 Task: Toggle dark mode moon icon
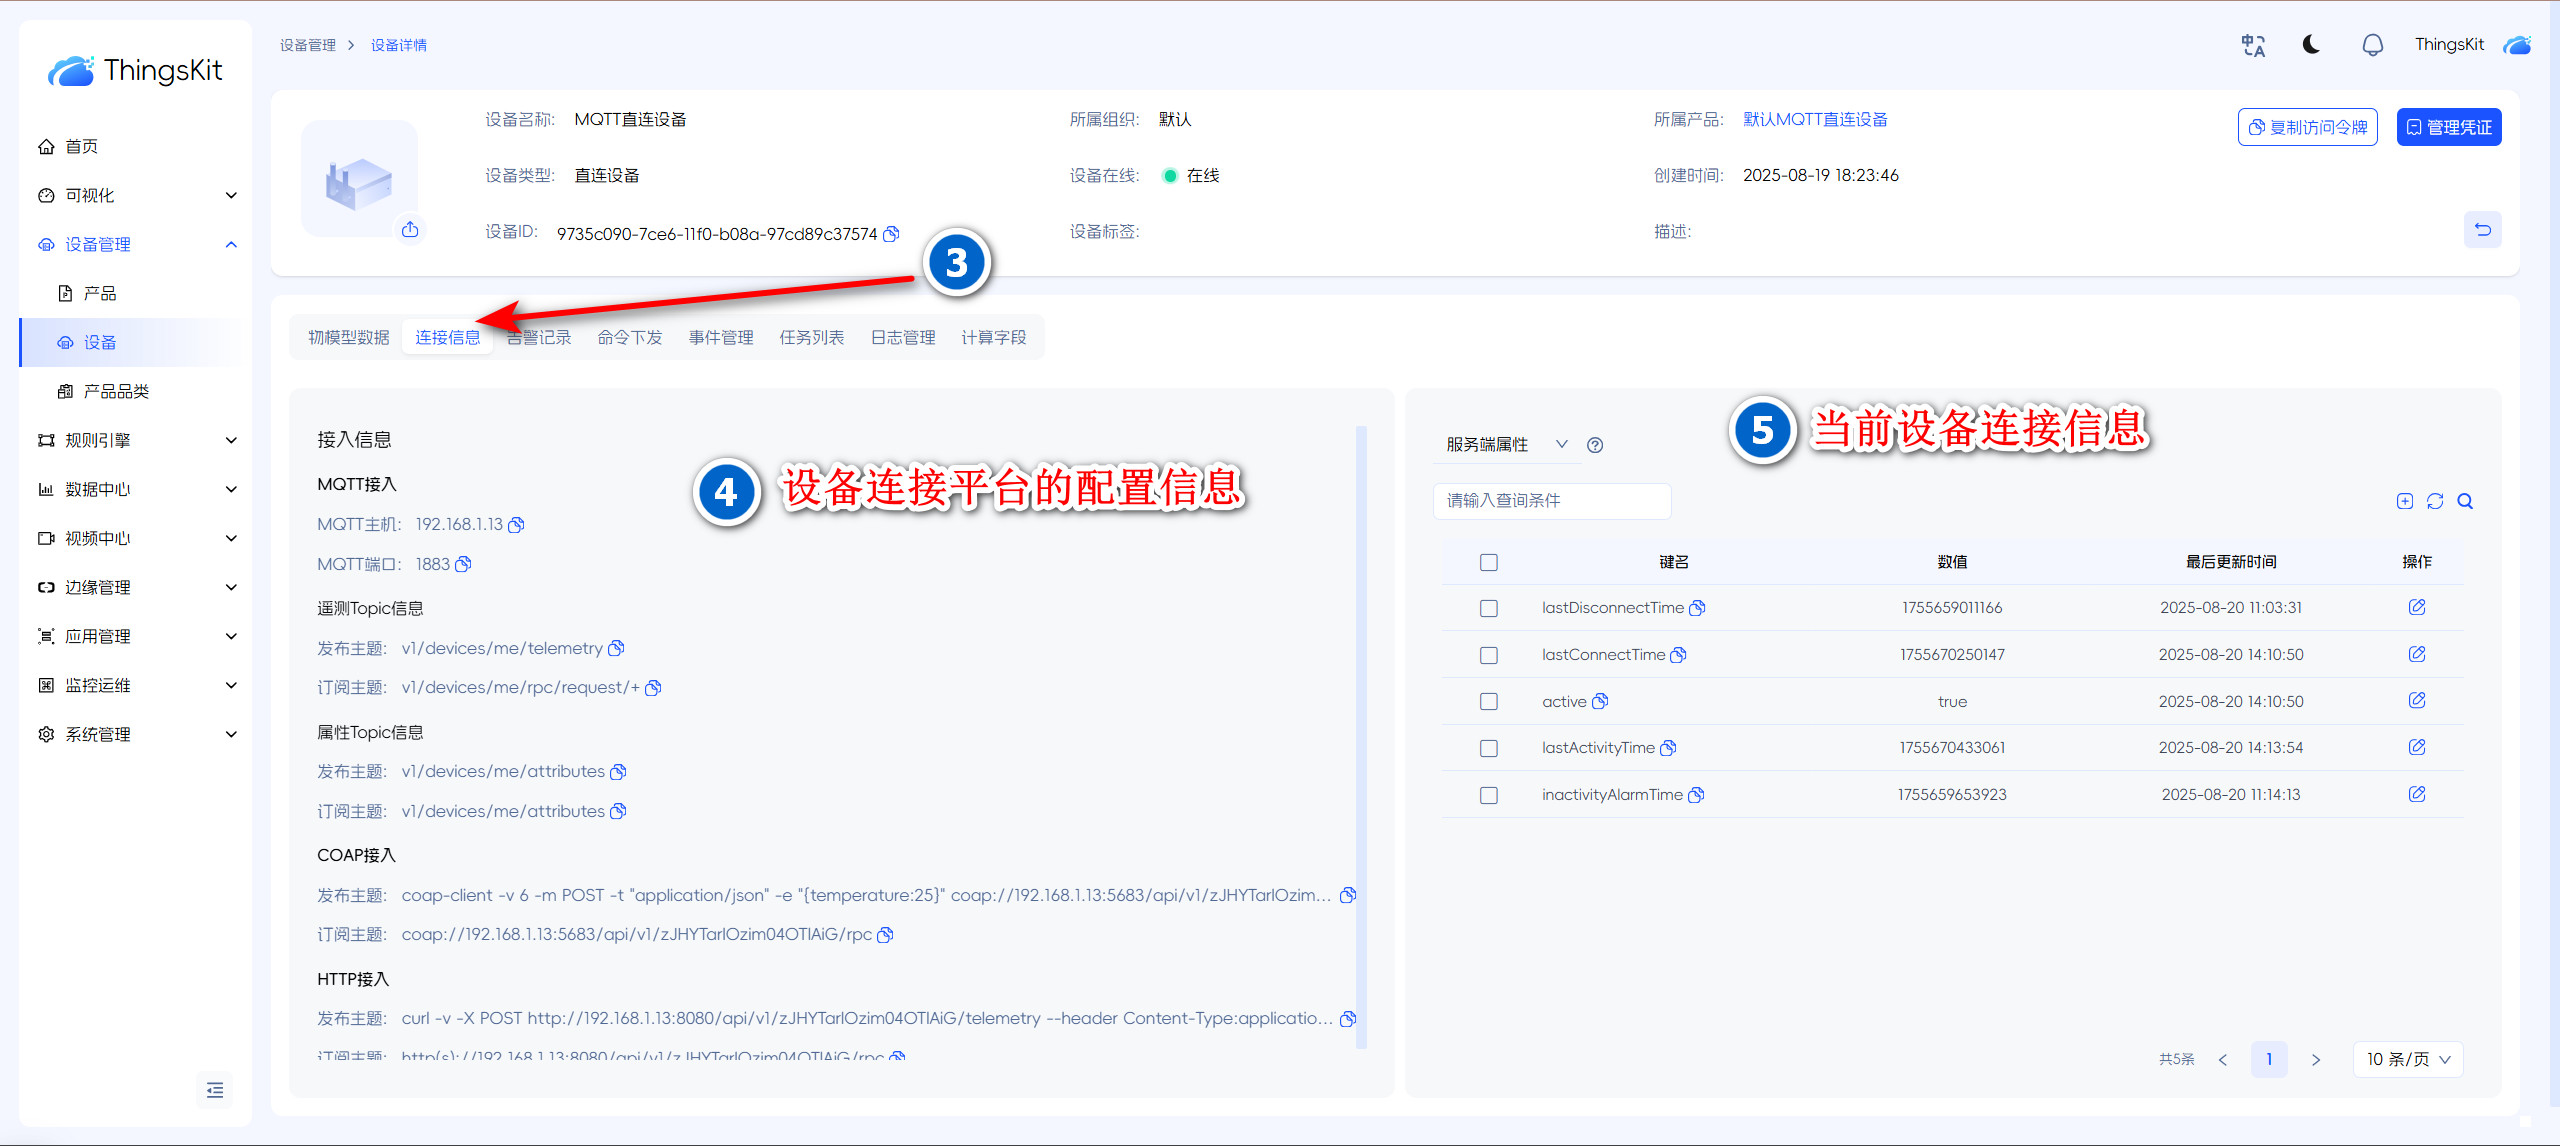click(x=2311, y=45)
